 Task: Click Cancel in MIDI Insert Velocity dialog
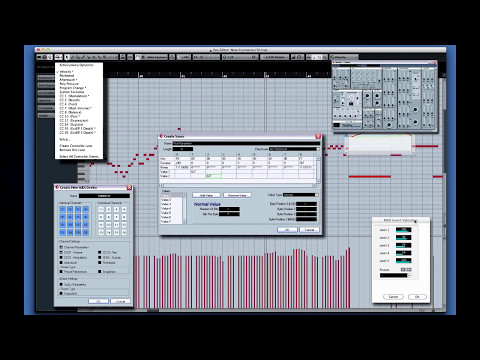(x=393, y=297)
